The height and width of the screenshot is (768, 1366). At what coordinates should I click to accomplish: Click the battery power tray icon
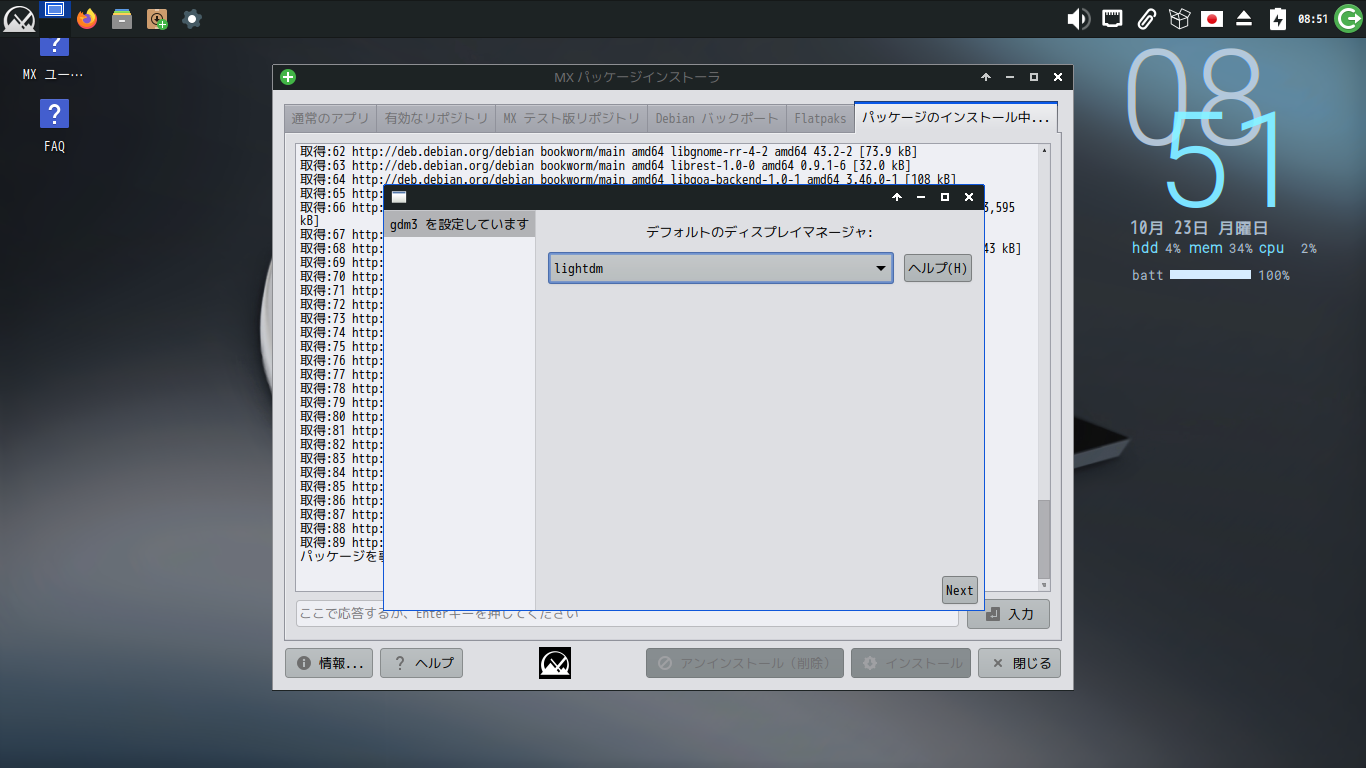click(1277, 18)
